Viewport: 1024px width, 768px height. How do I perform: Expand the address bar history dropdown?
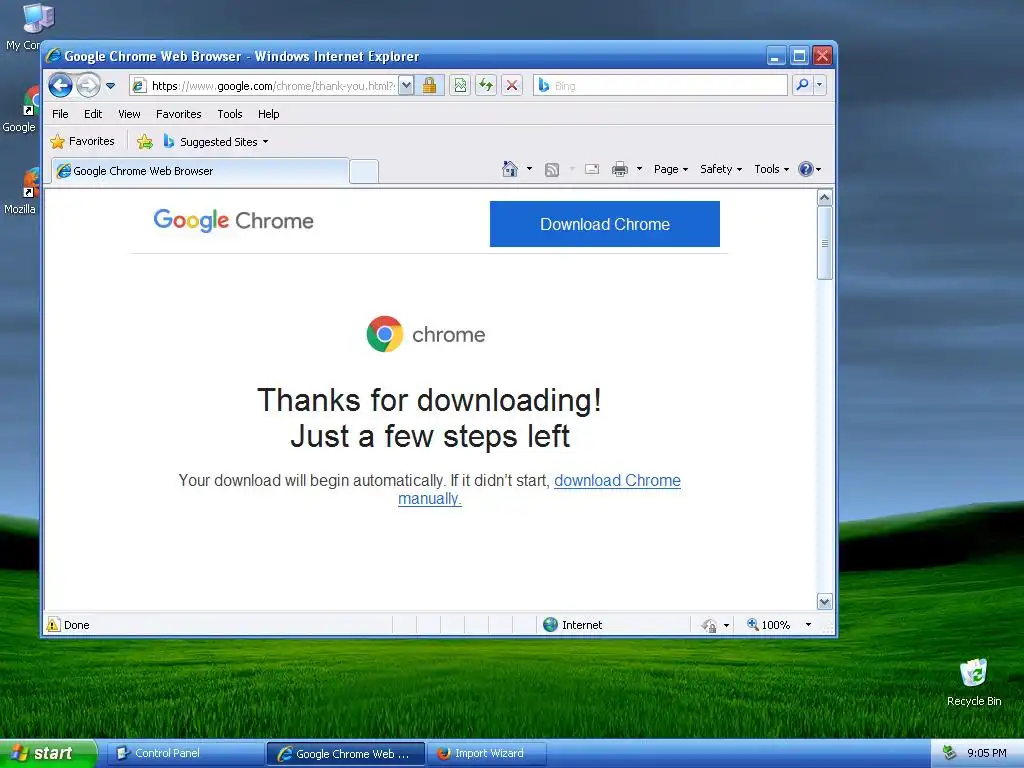(x=406, y=86)
